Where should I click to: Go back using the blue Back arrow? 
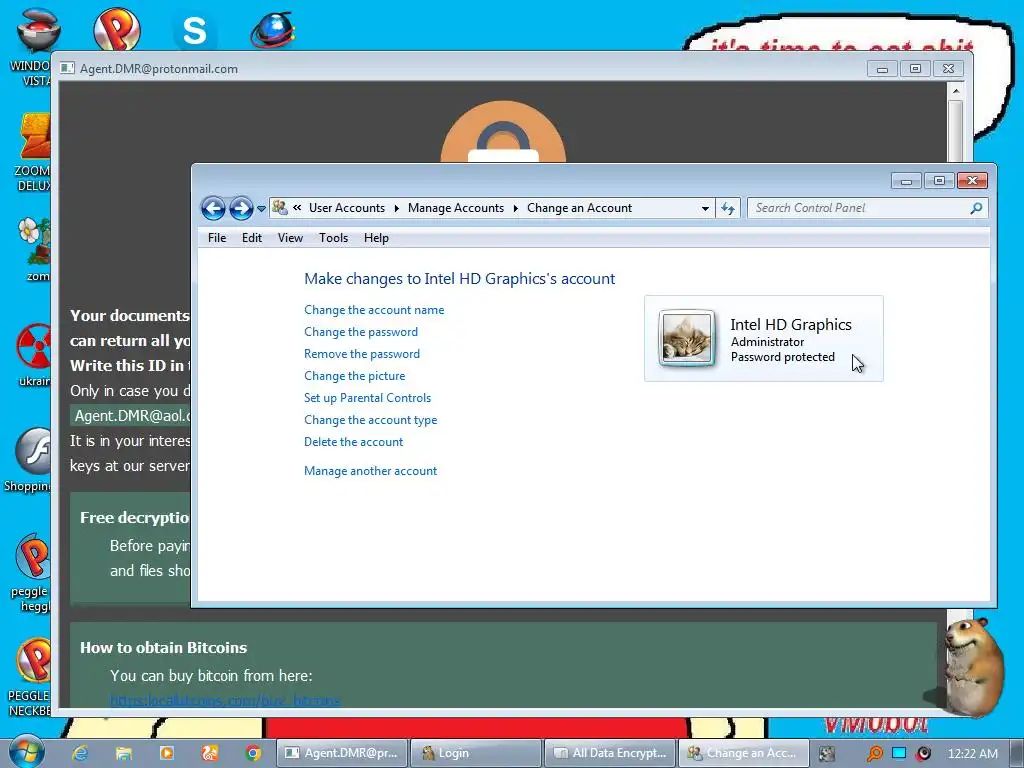[x=213, y=208]
